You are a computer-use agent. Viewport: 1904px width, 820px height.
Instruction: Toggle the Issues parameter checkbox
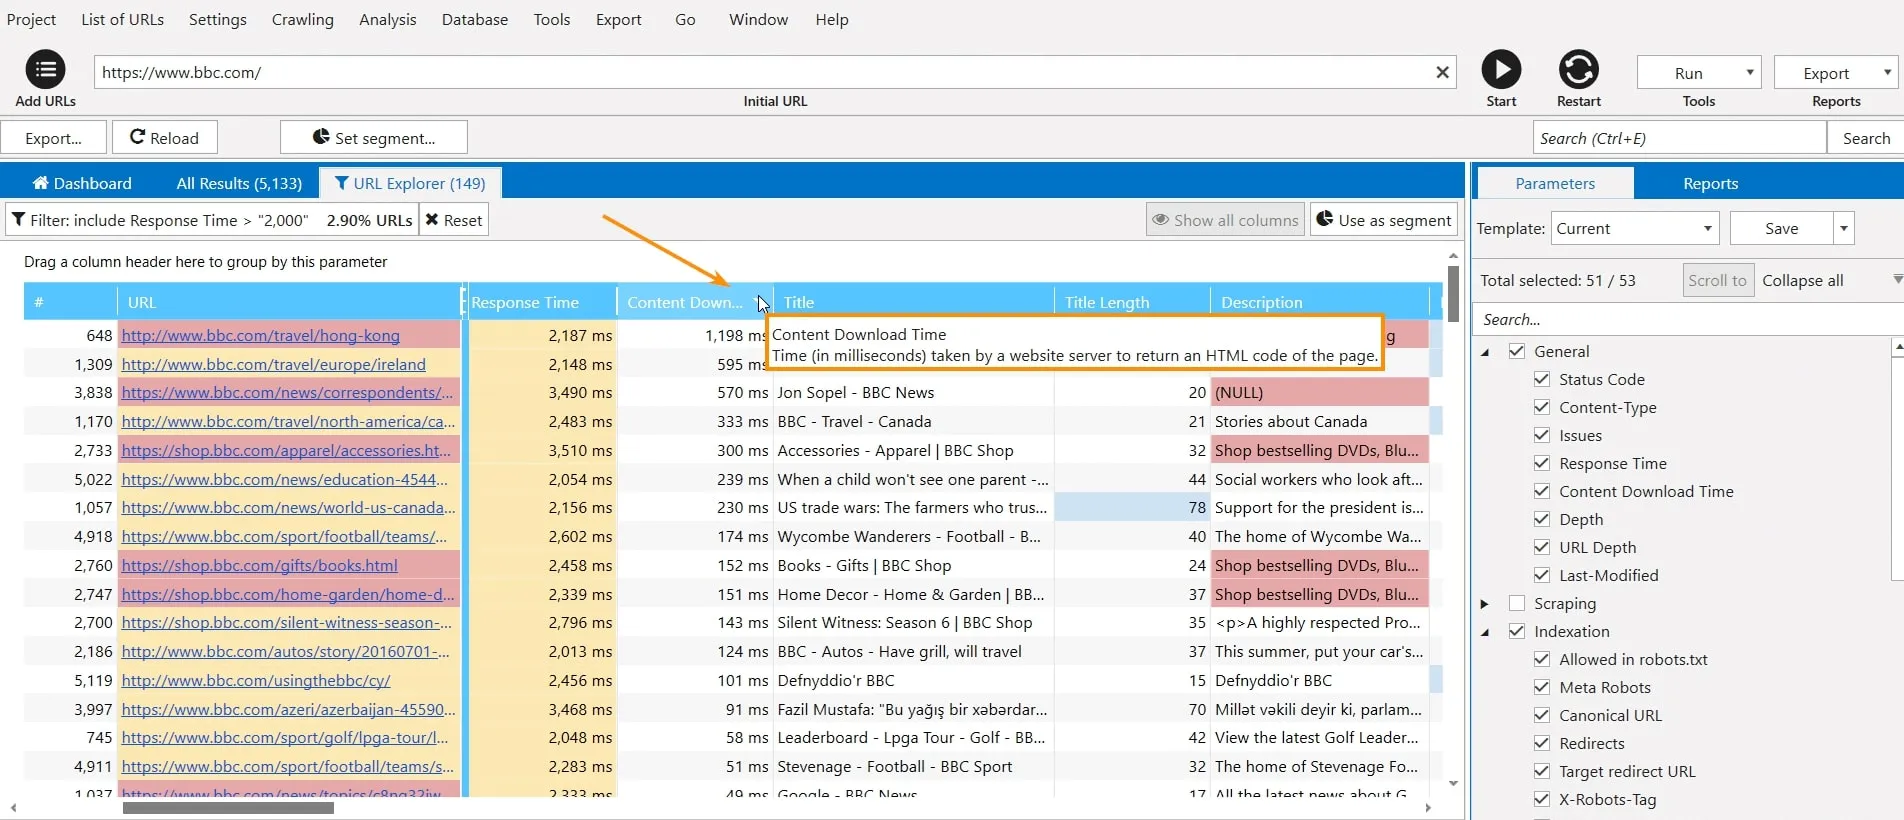(1542, 435)
